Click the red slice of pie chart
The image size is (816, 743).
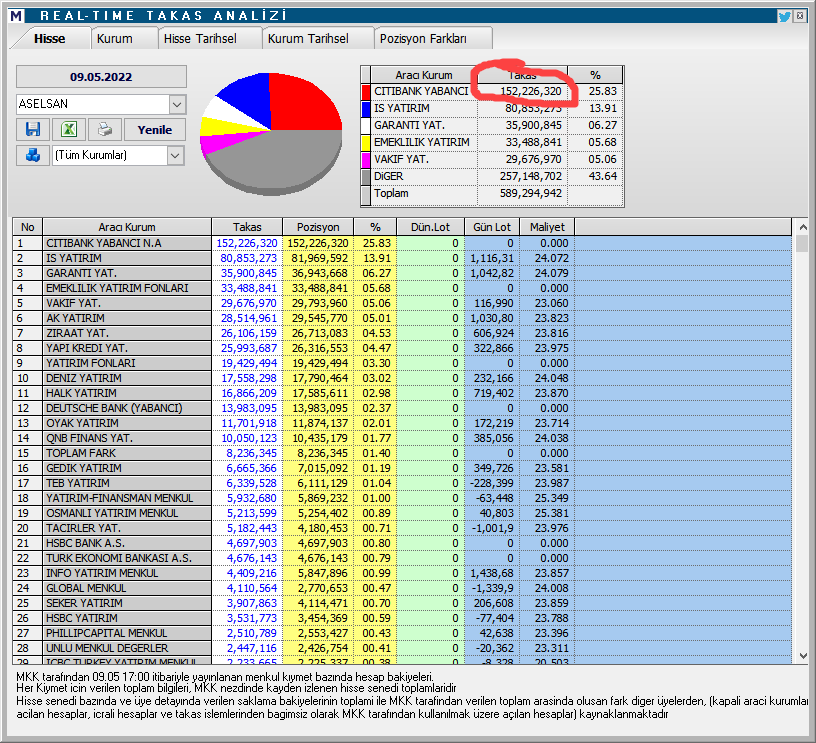coord(302,104)
